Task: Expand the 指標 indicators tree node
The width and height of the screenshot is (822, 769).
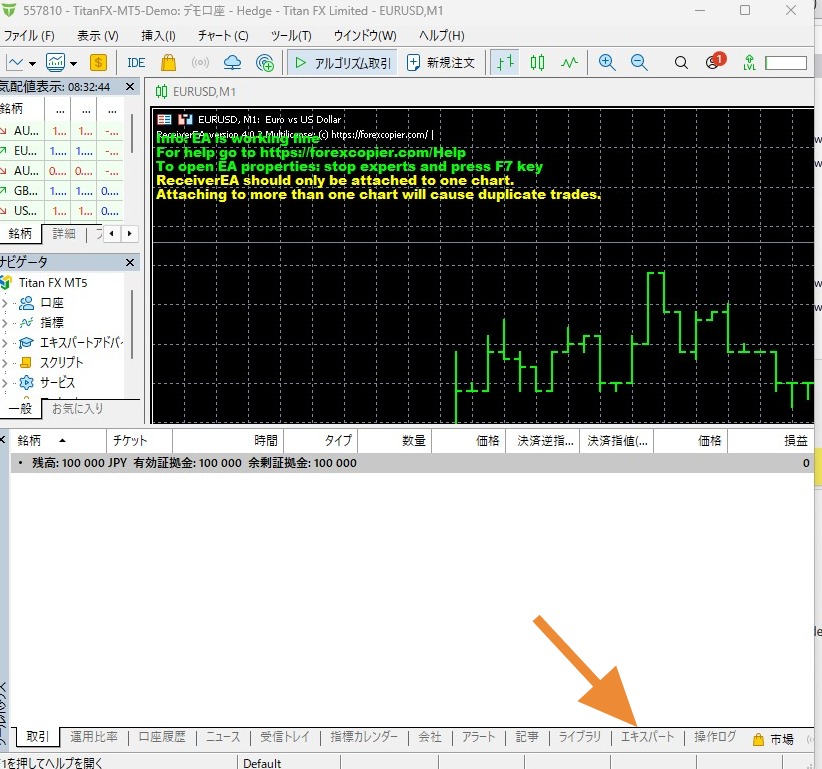Action: pos(4,323)
